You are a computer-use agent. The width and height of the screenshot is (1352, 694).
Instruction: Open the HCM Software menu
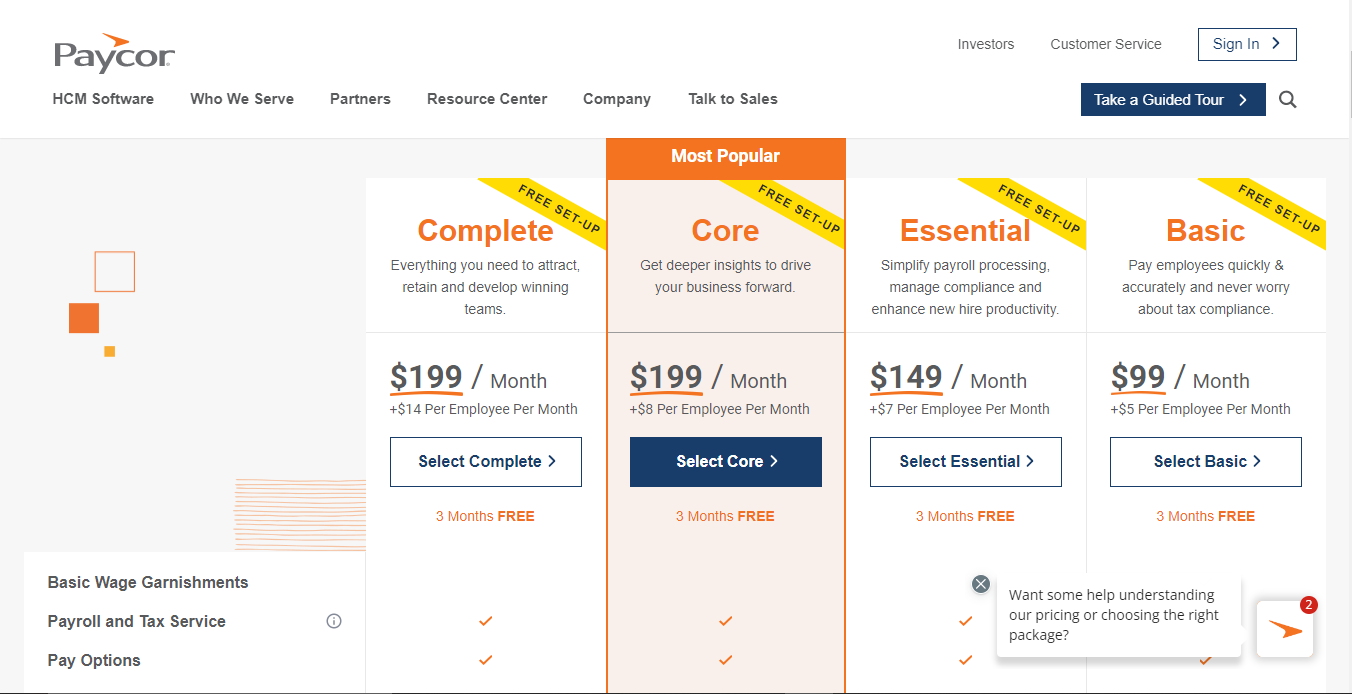click(x=103, y=99)
